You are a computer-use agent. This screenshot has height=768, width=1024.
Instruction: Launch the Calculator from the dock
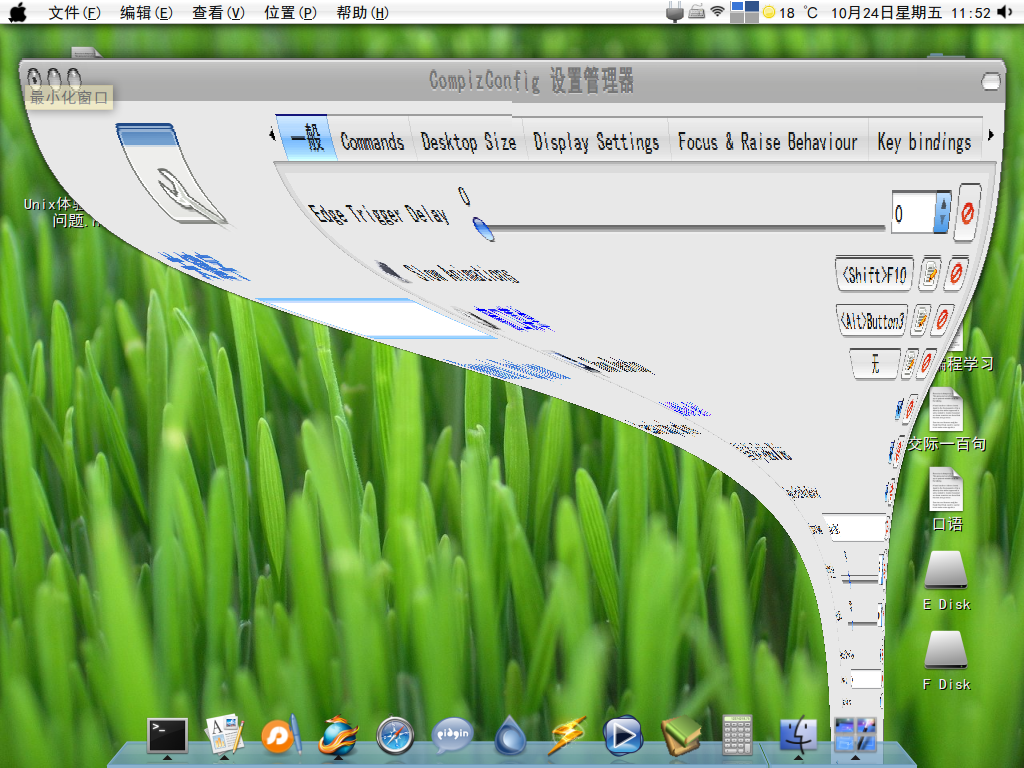click(x=737, y=735)
